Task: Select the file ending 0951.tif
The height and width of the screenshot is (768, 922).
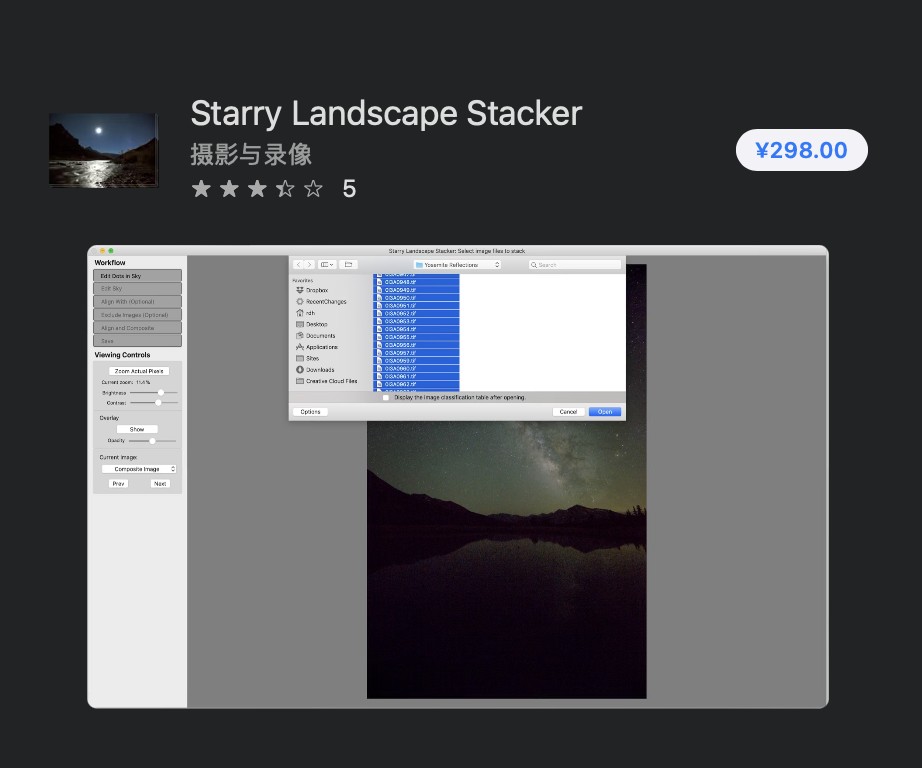Action: tap(416, 306)
